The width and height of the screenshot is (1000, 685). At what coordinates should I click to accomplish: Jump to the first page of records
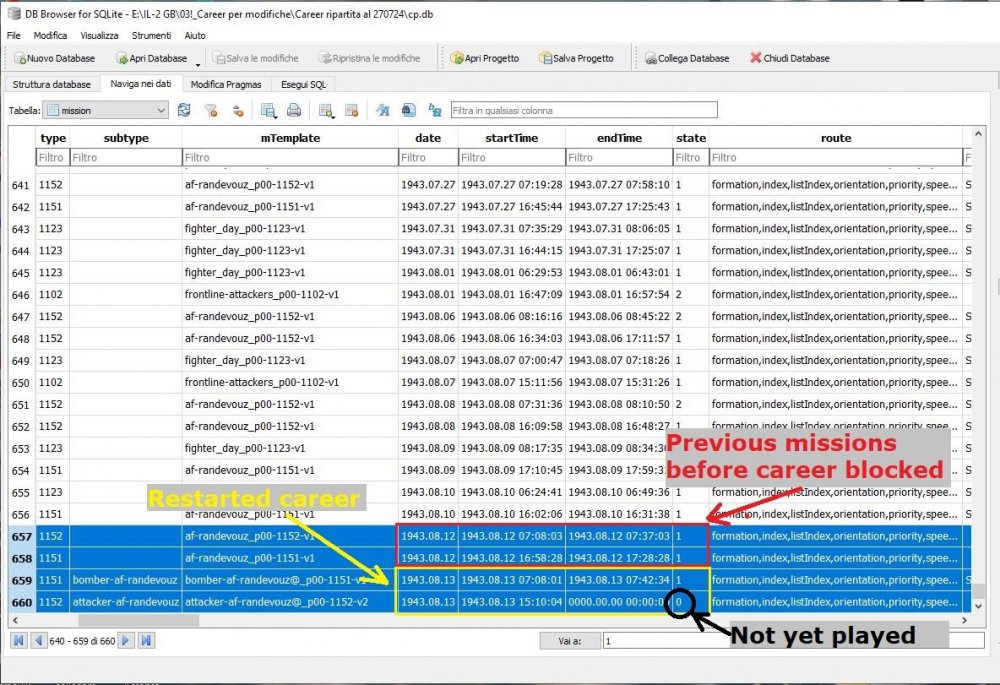click(x=18, y=640)
